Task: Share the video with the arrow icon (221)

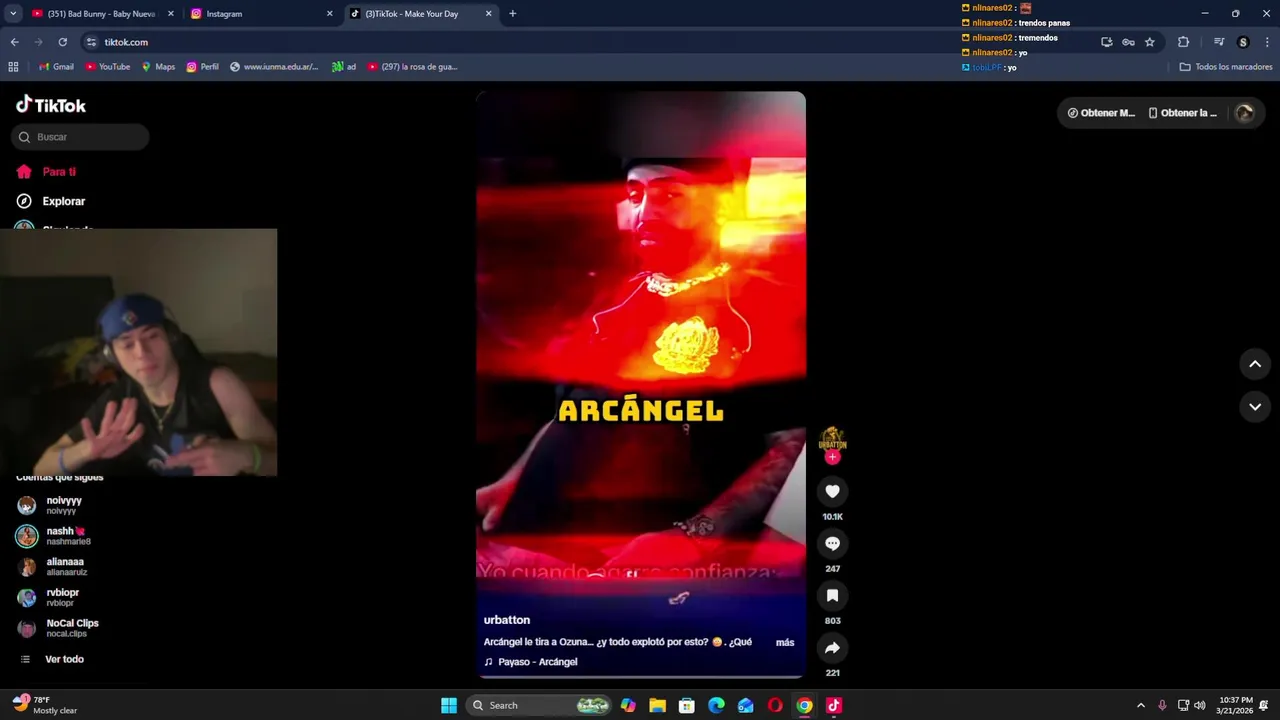Action: [x=832, y=647]
